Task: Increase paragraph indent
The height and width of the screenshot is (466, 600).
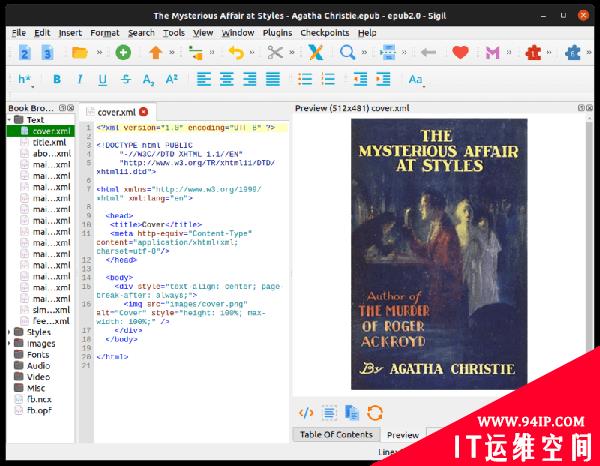Action: point(383,79)
